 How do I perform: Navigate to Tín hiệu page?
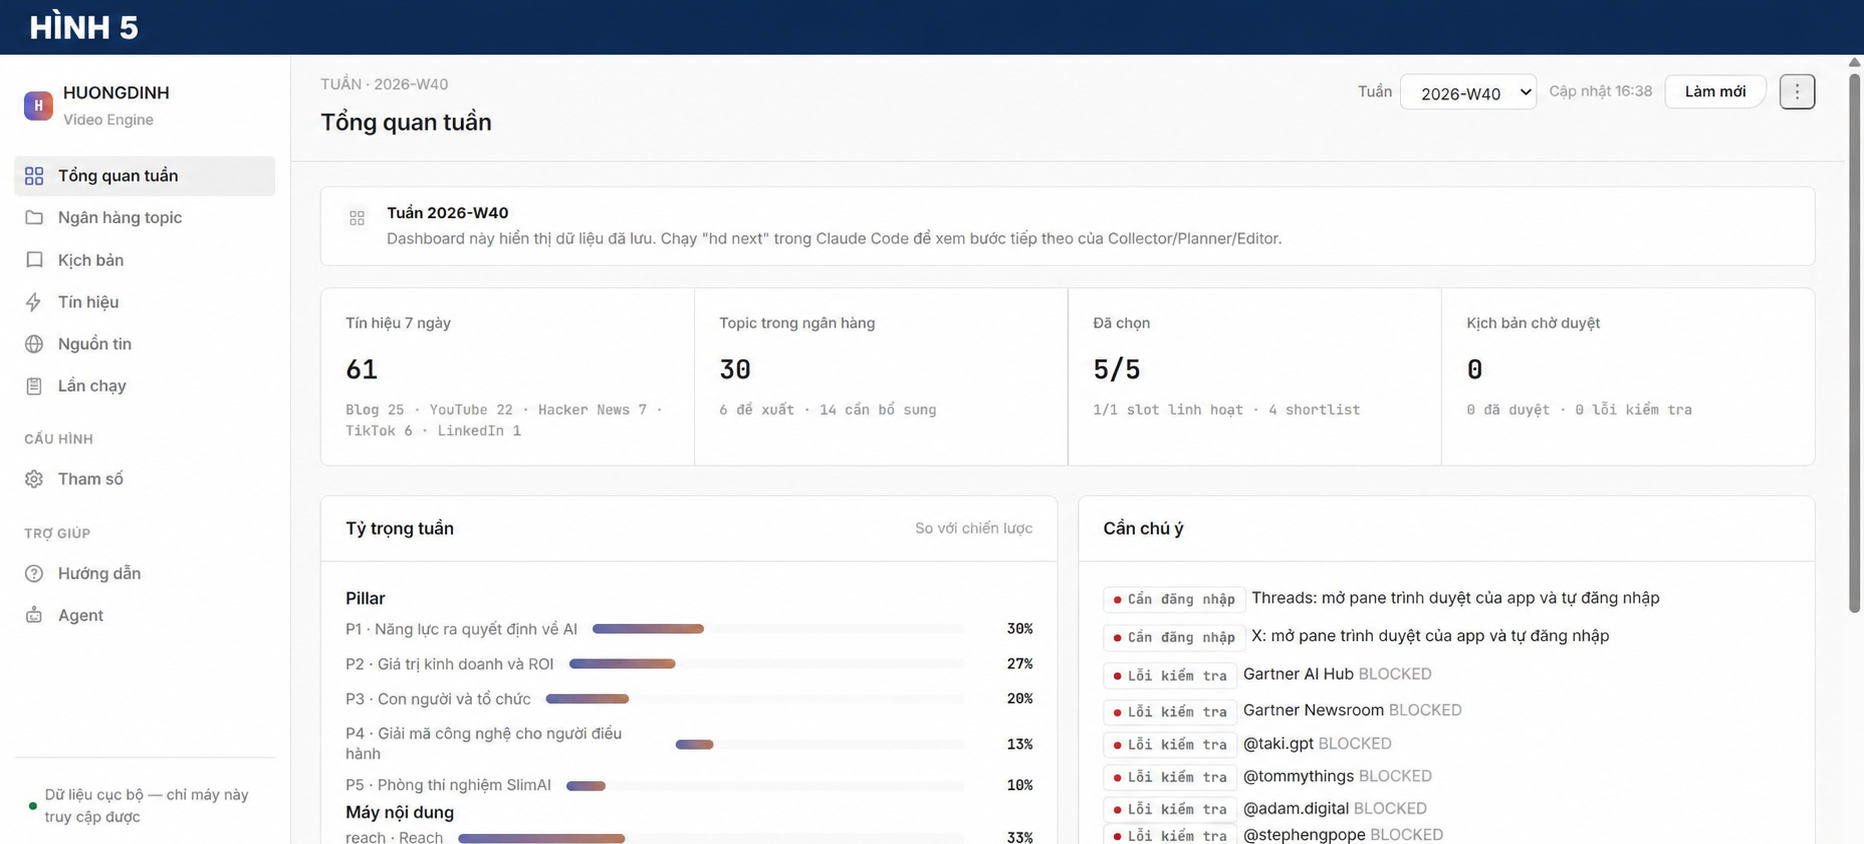point(145,302)
